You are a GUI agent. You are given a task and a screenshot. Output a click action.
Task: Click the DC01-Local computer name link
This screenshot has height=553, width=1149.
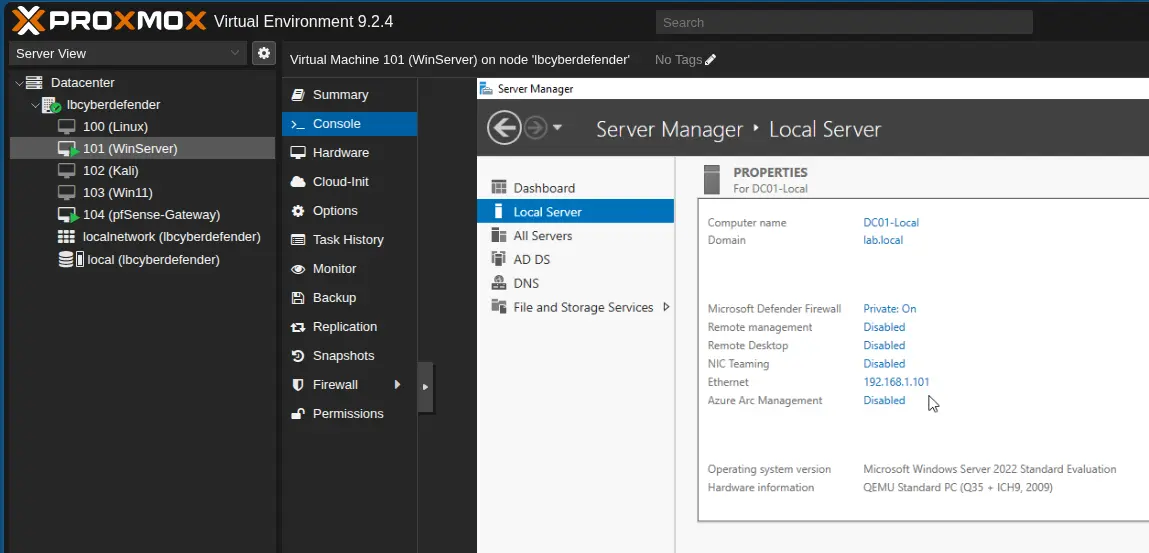coord(891,223)
